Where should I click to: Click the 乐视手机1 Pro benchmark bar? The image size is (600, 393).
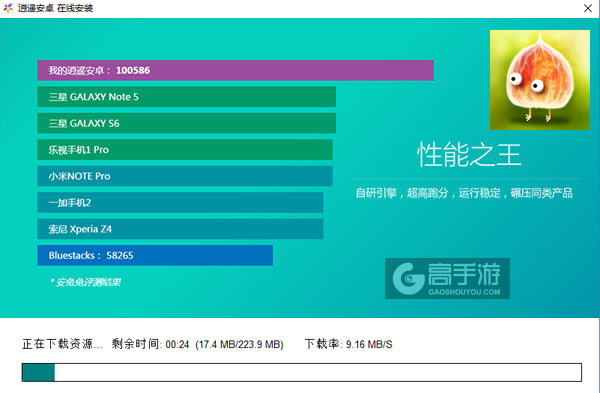[x=185, y=150]
